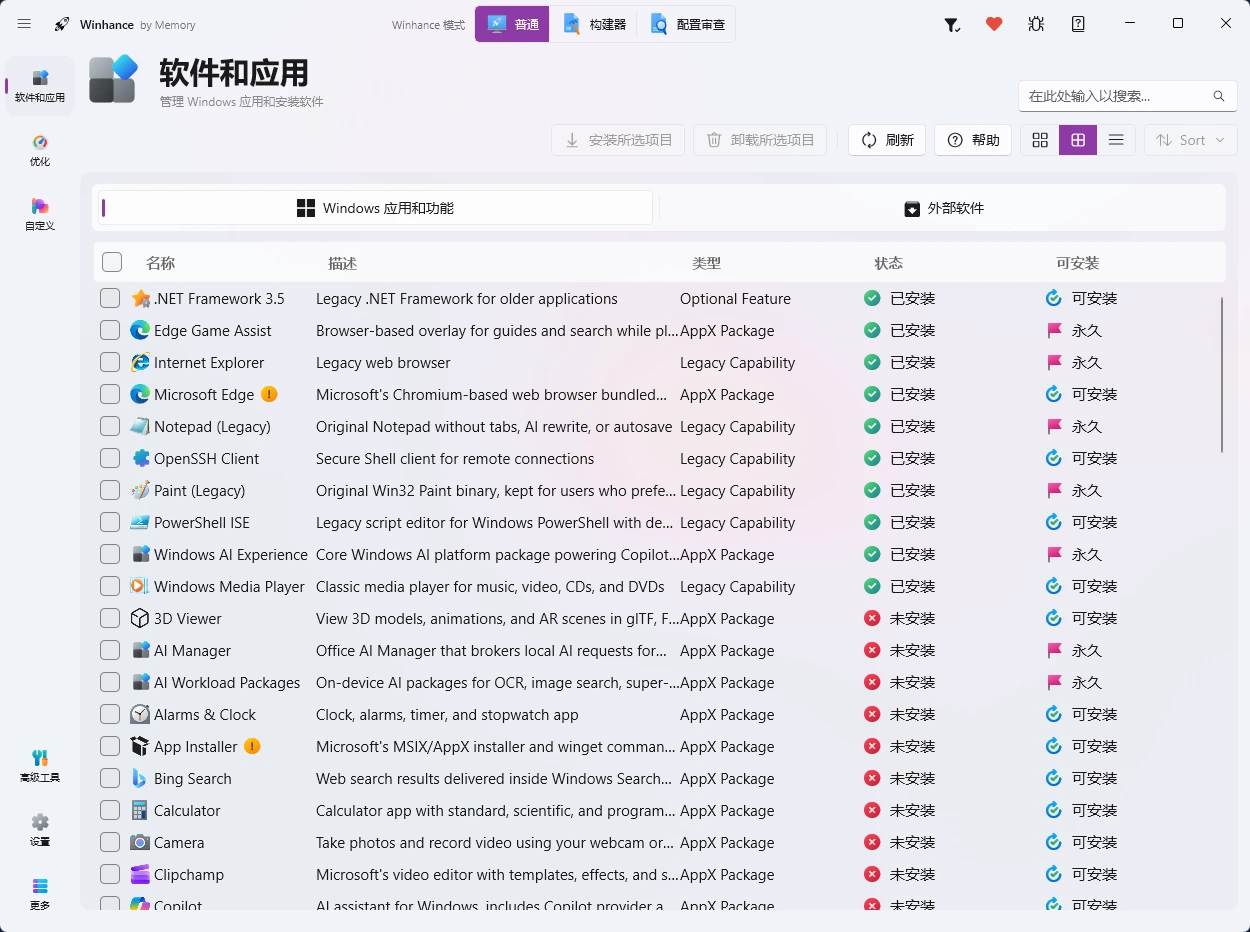Click App Installer warning badge
Screen dimensions: 1250x932
point(252,746)
